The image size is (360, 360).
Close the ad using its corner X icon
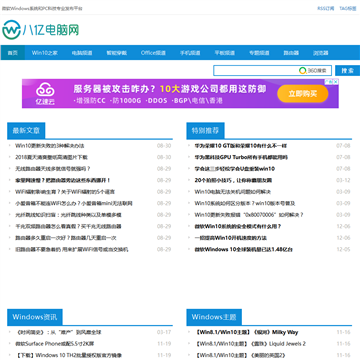(335, 82)
